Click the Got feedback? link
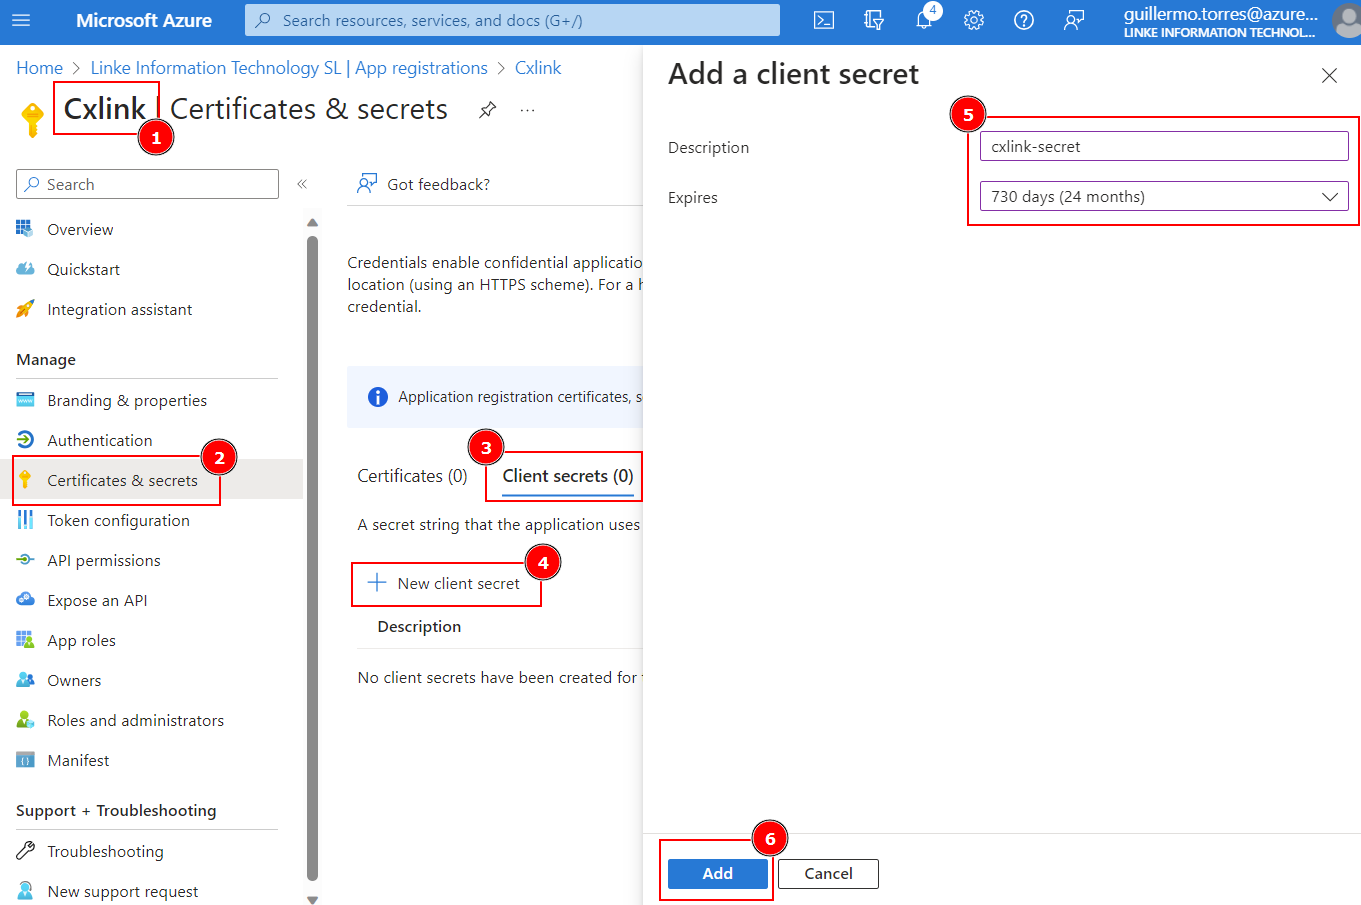The image size is (1361, 905). click(x=424, y=184)
